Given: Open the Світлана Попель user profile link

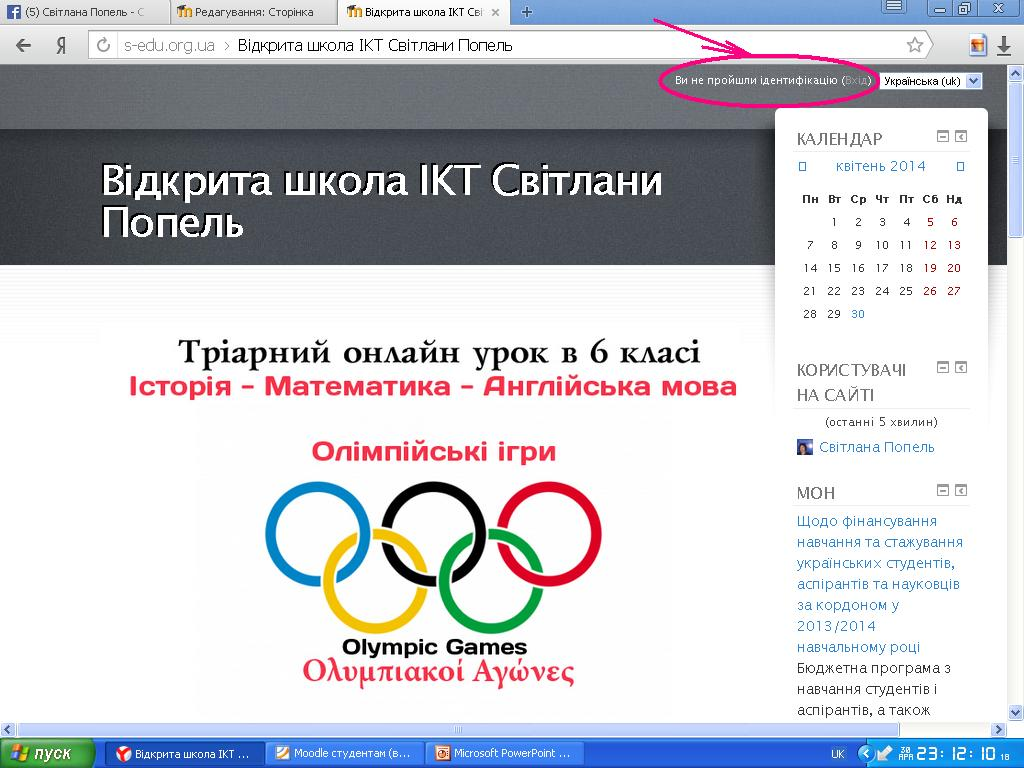Looking at the screenshot, I should click(x=876, y=447).
